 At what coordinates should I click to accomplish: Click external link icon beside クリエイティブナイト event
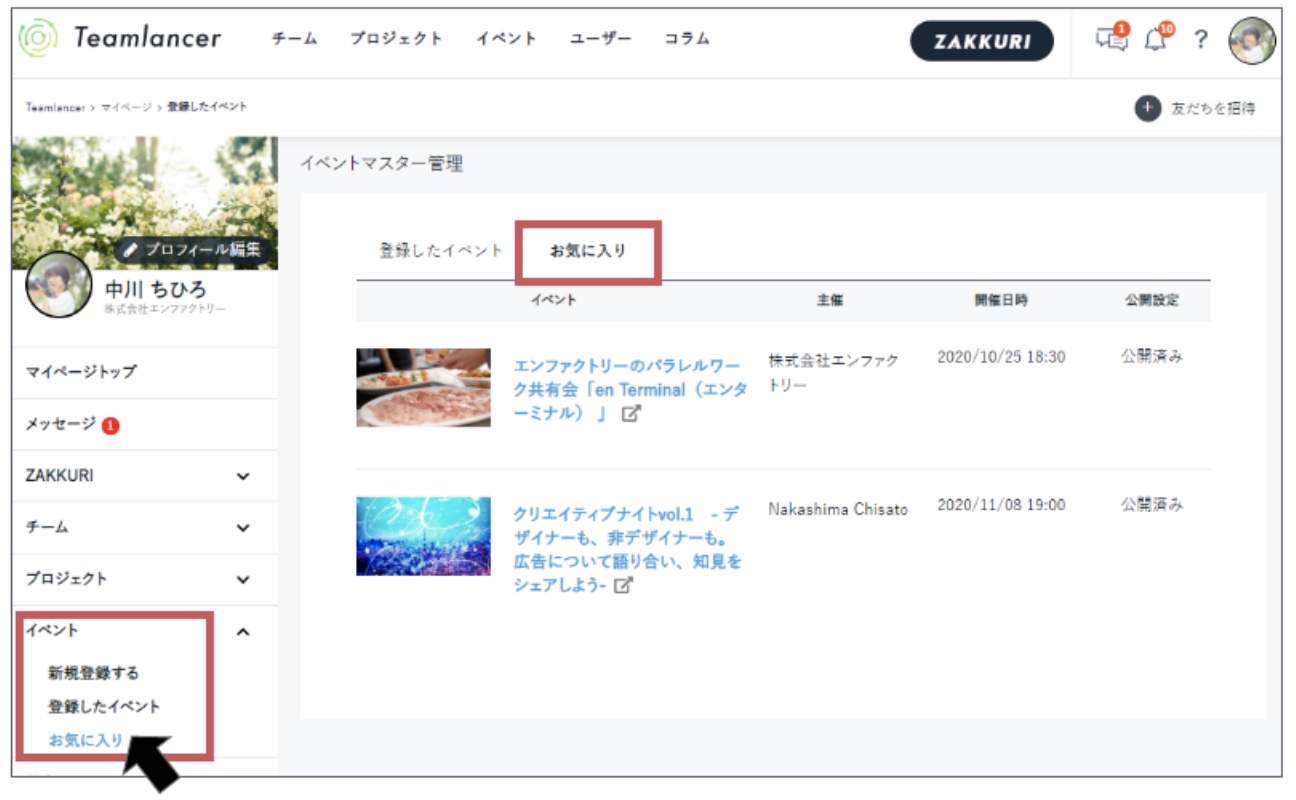(624, 586)
